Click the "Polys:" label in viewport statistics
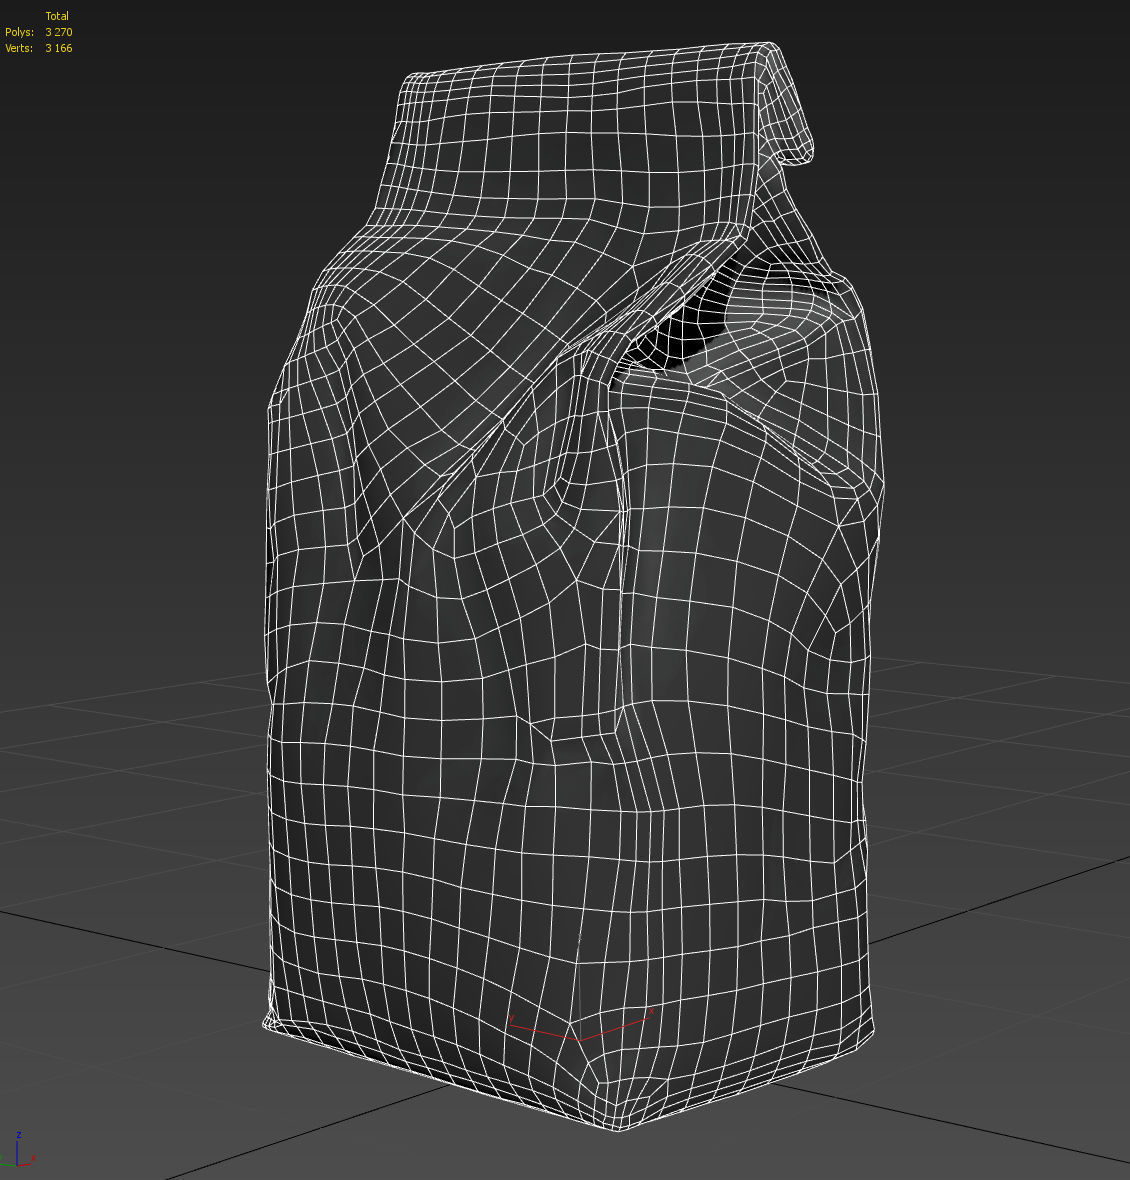 (20, 32)
